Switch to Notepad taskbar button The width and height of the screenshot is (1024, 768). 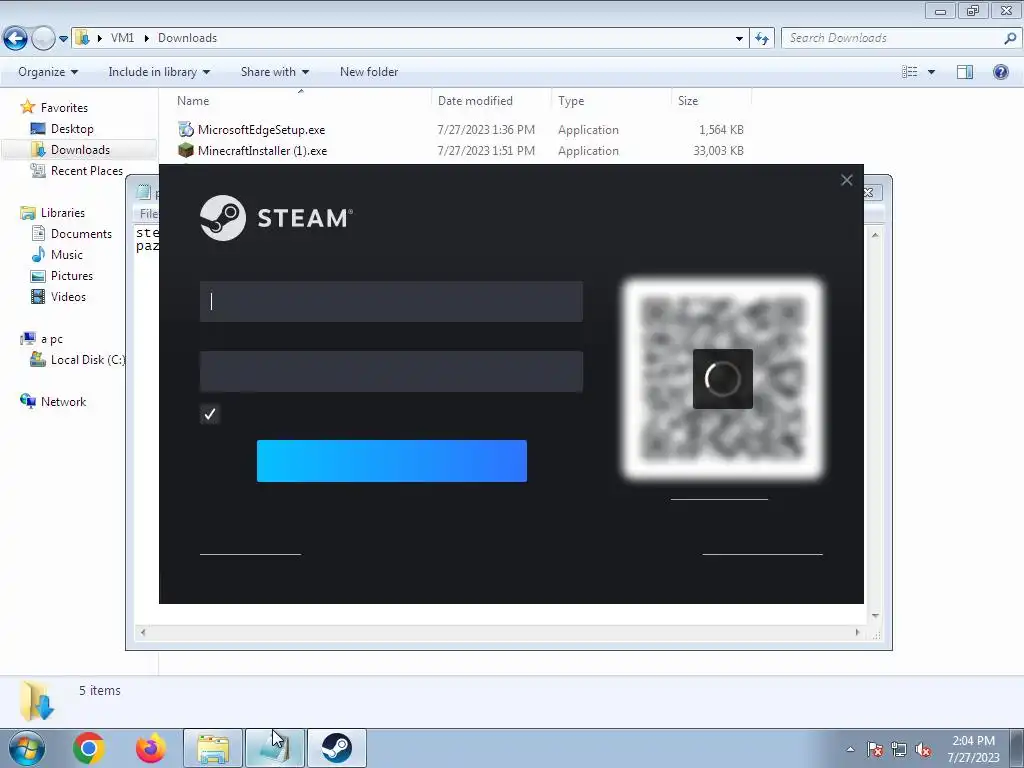[x=275, y=748]
